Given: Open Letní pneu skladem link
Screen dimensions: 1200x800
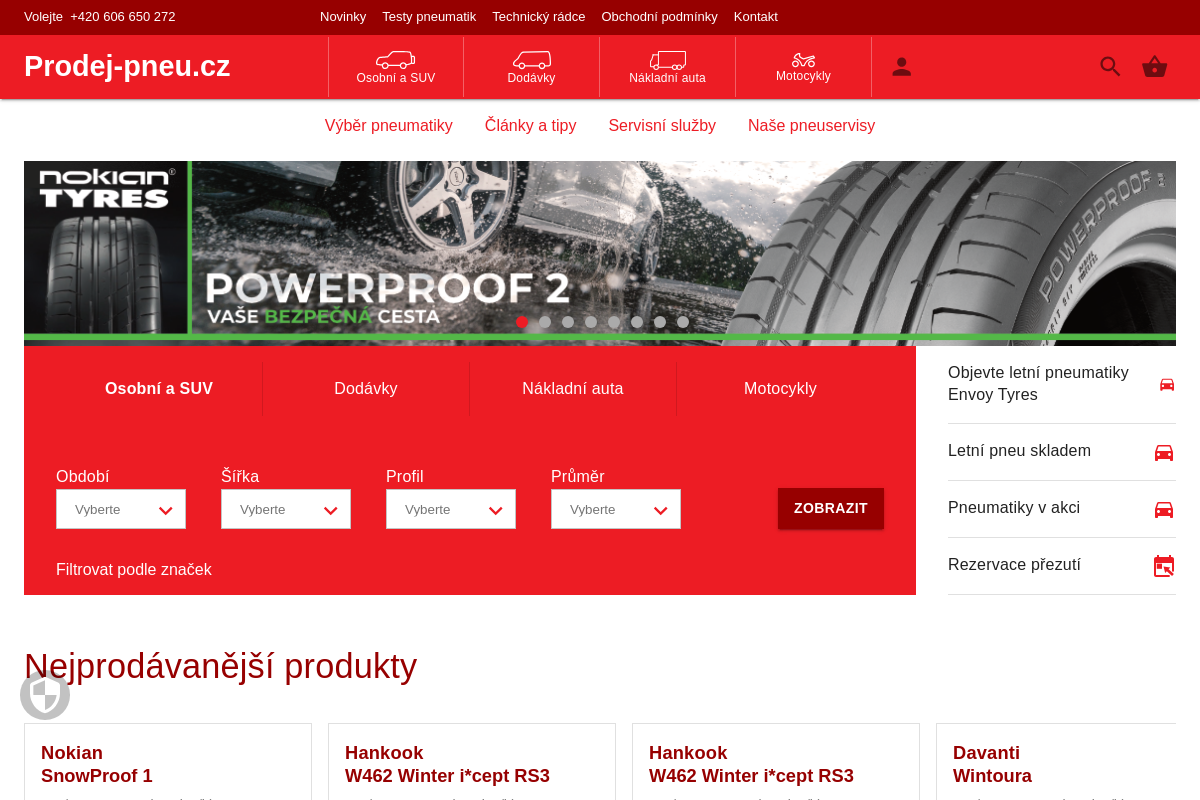Looking at the screenshot, I should [1019, 451].
